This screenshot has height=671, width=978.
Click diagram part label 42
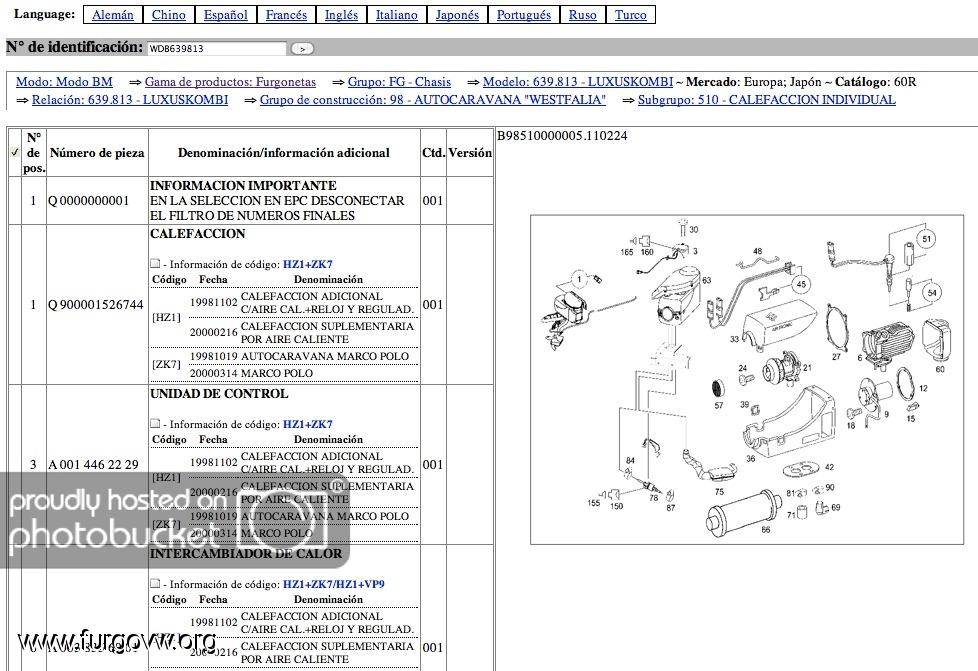[x=829, y=467]
